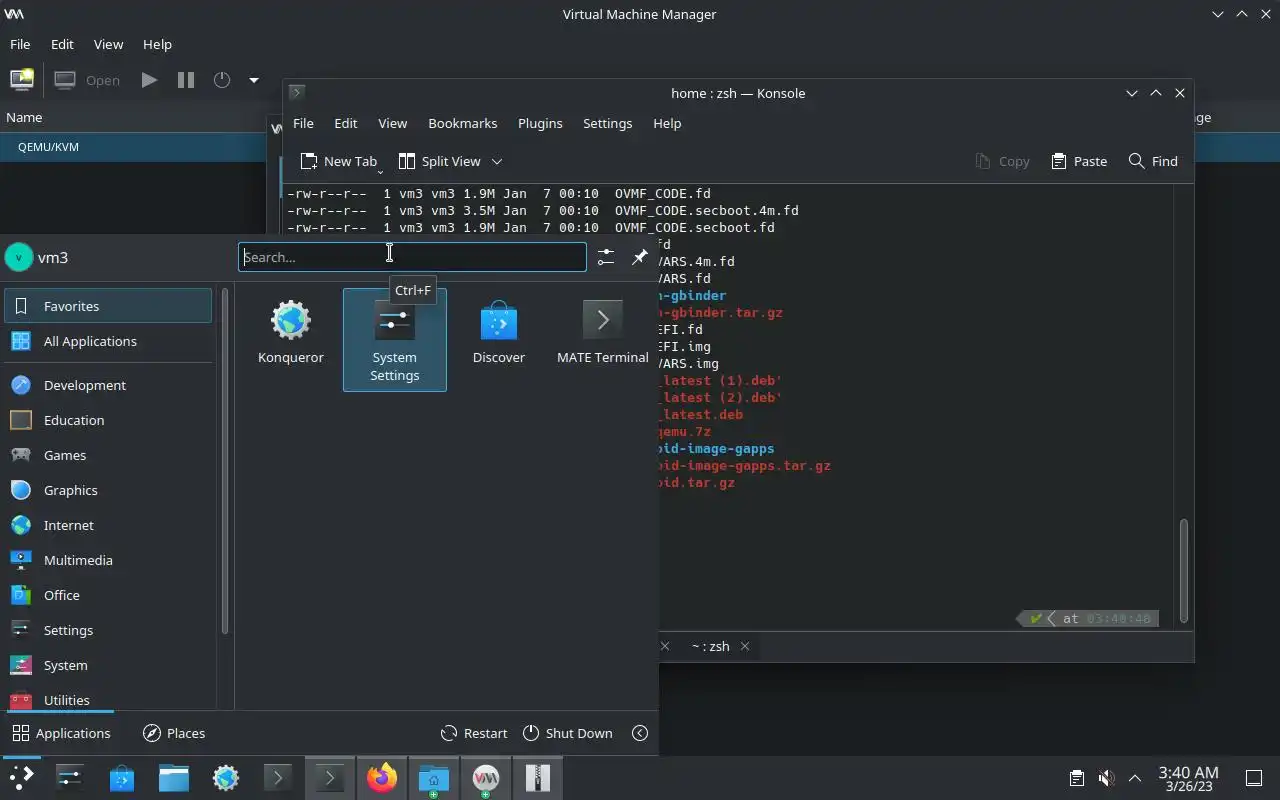Screen dimensions: 1280x800
Task: Click the launcher search configure icon
Action: (605, 257)
